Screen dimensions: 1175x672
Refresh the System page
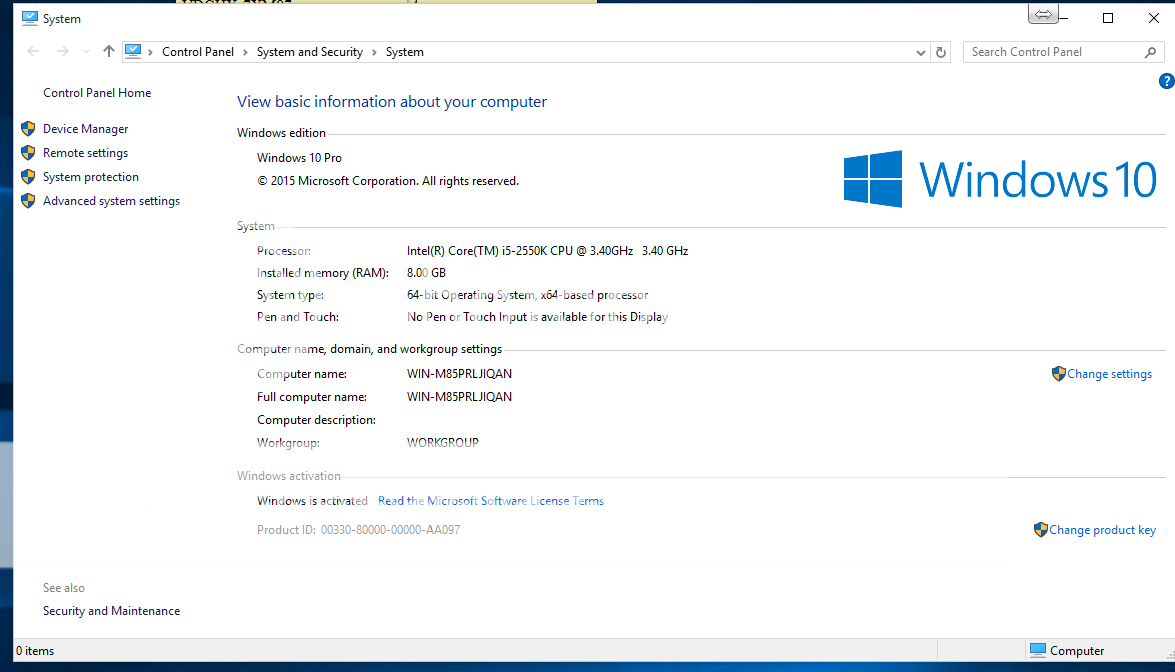941,52
